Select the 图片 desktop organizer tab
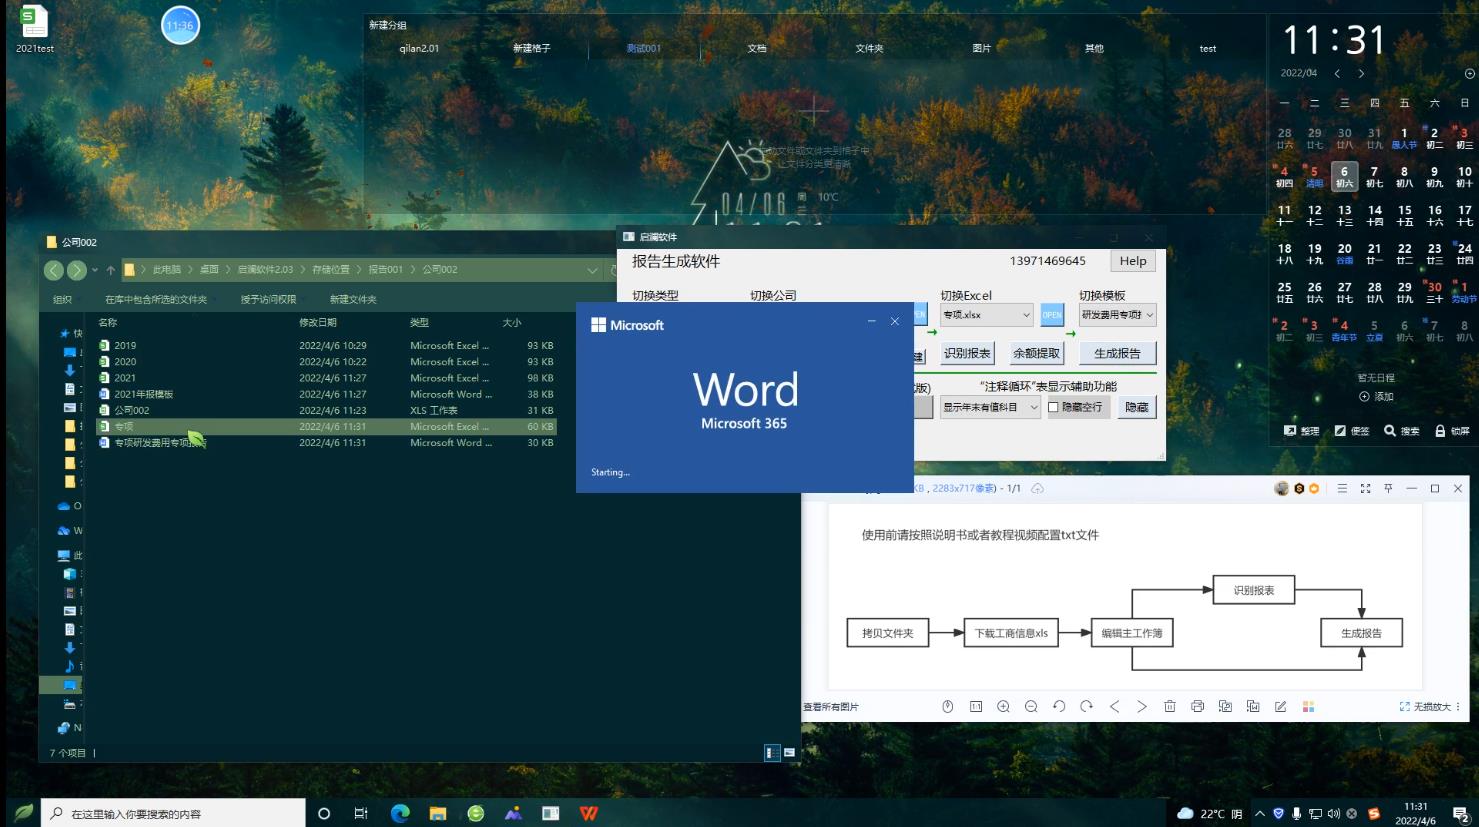 (982, 48)
